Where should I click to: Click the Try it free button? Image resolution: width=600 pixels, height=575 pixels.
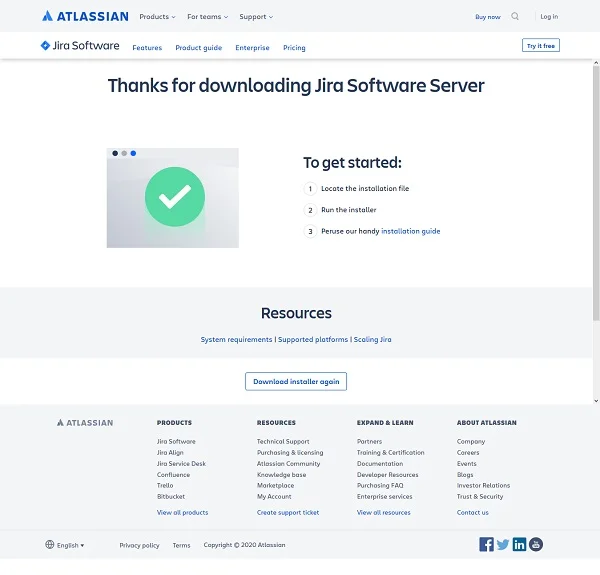[x=541, y=46]
